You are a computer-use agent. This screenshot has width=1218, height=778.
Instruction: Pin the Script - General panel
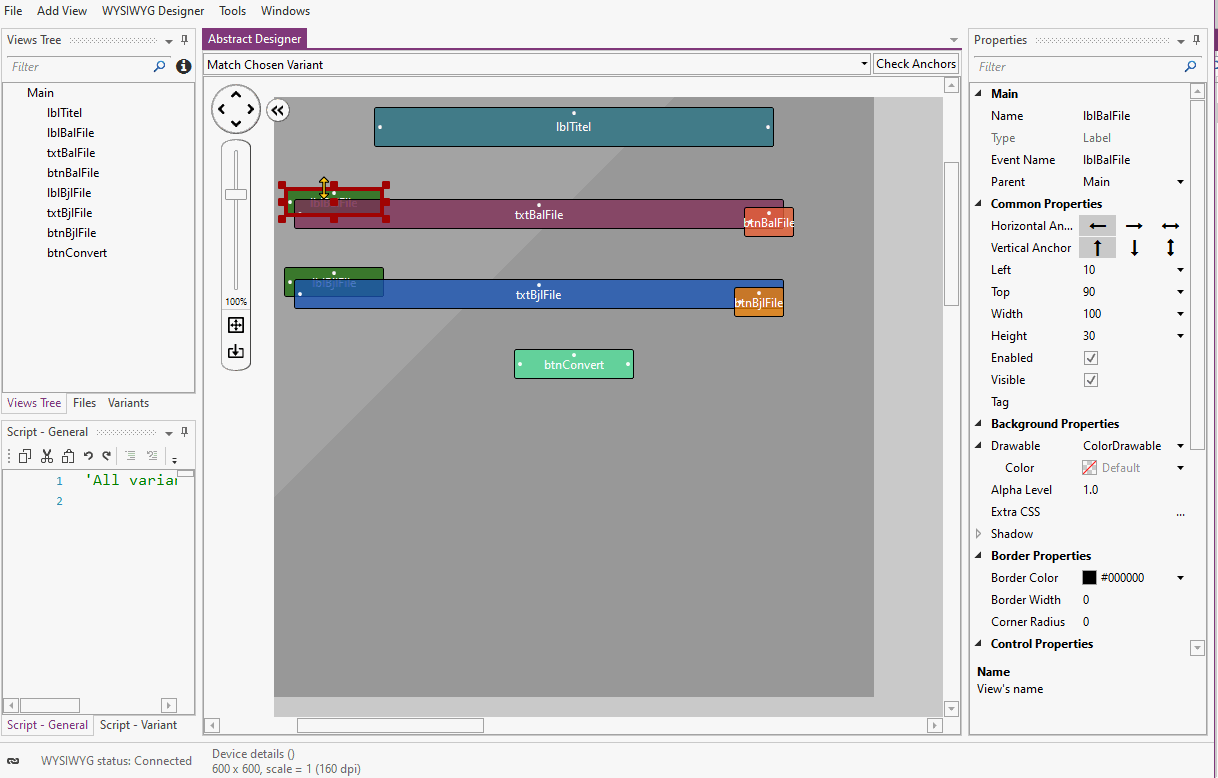[x=185, y=432]
